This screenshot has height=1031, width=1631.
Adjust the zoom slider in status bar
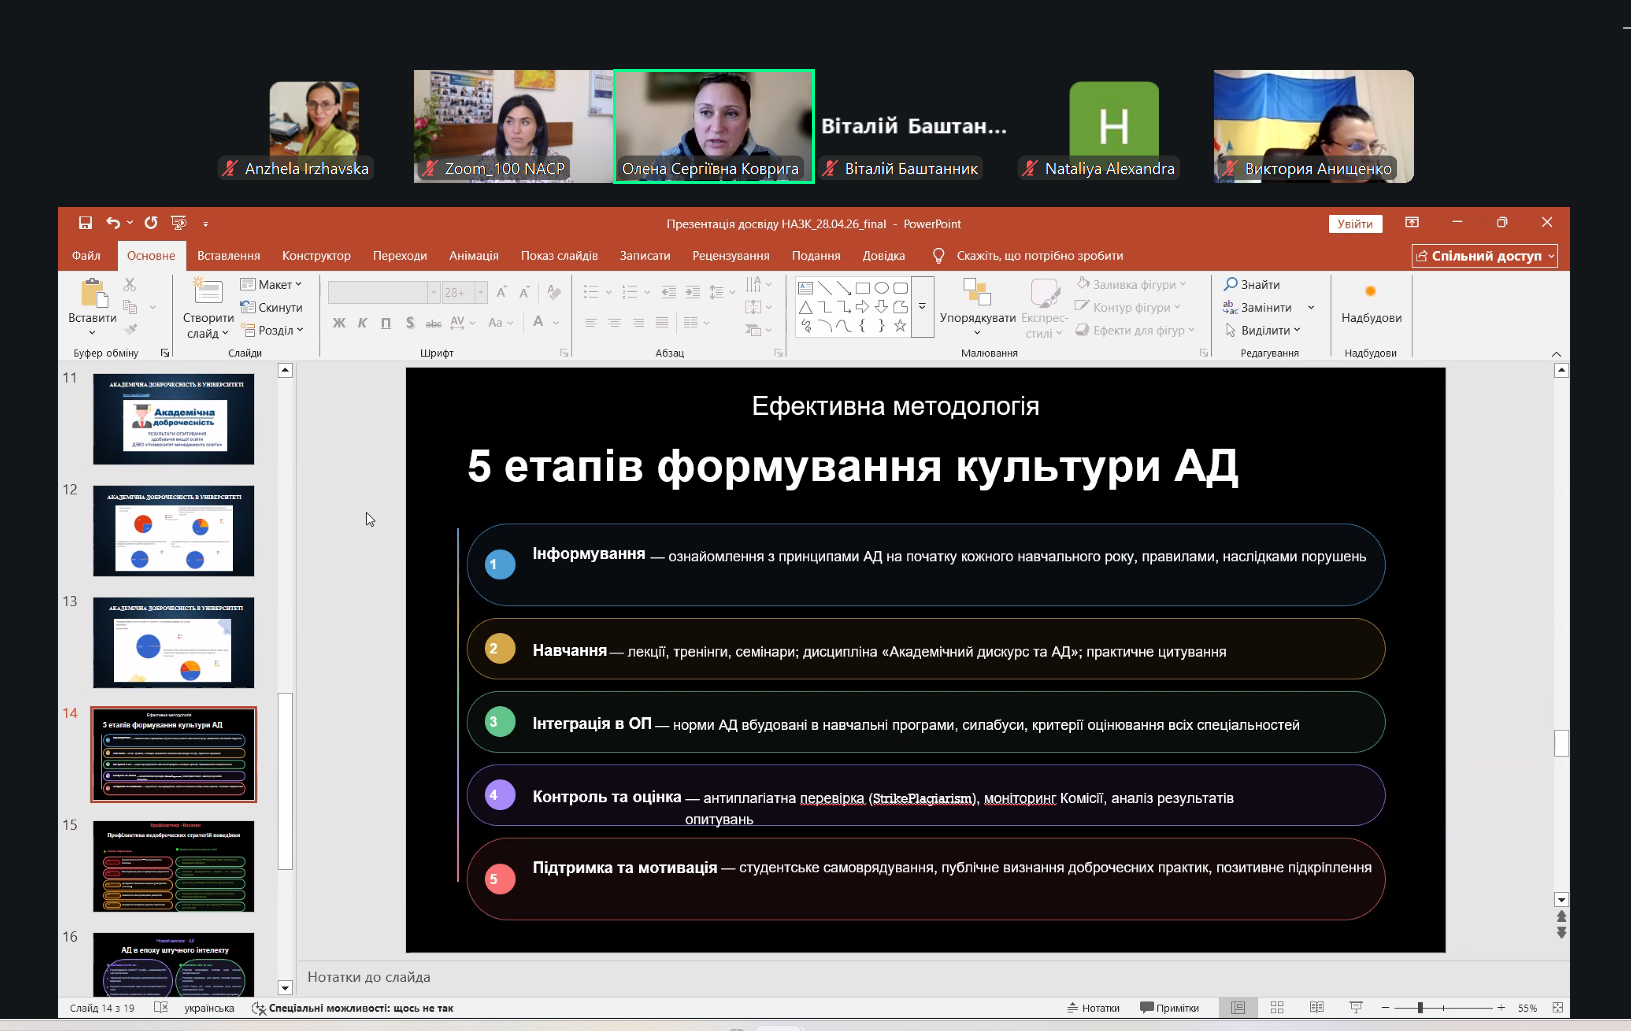(1420, 1008)
